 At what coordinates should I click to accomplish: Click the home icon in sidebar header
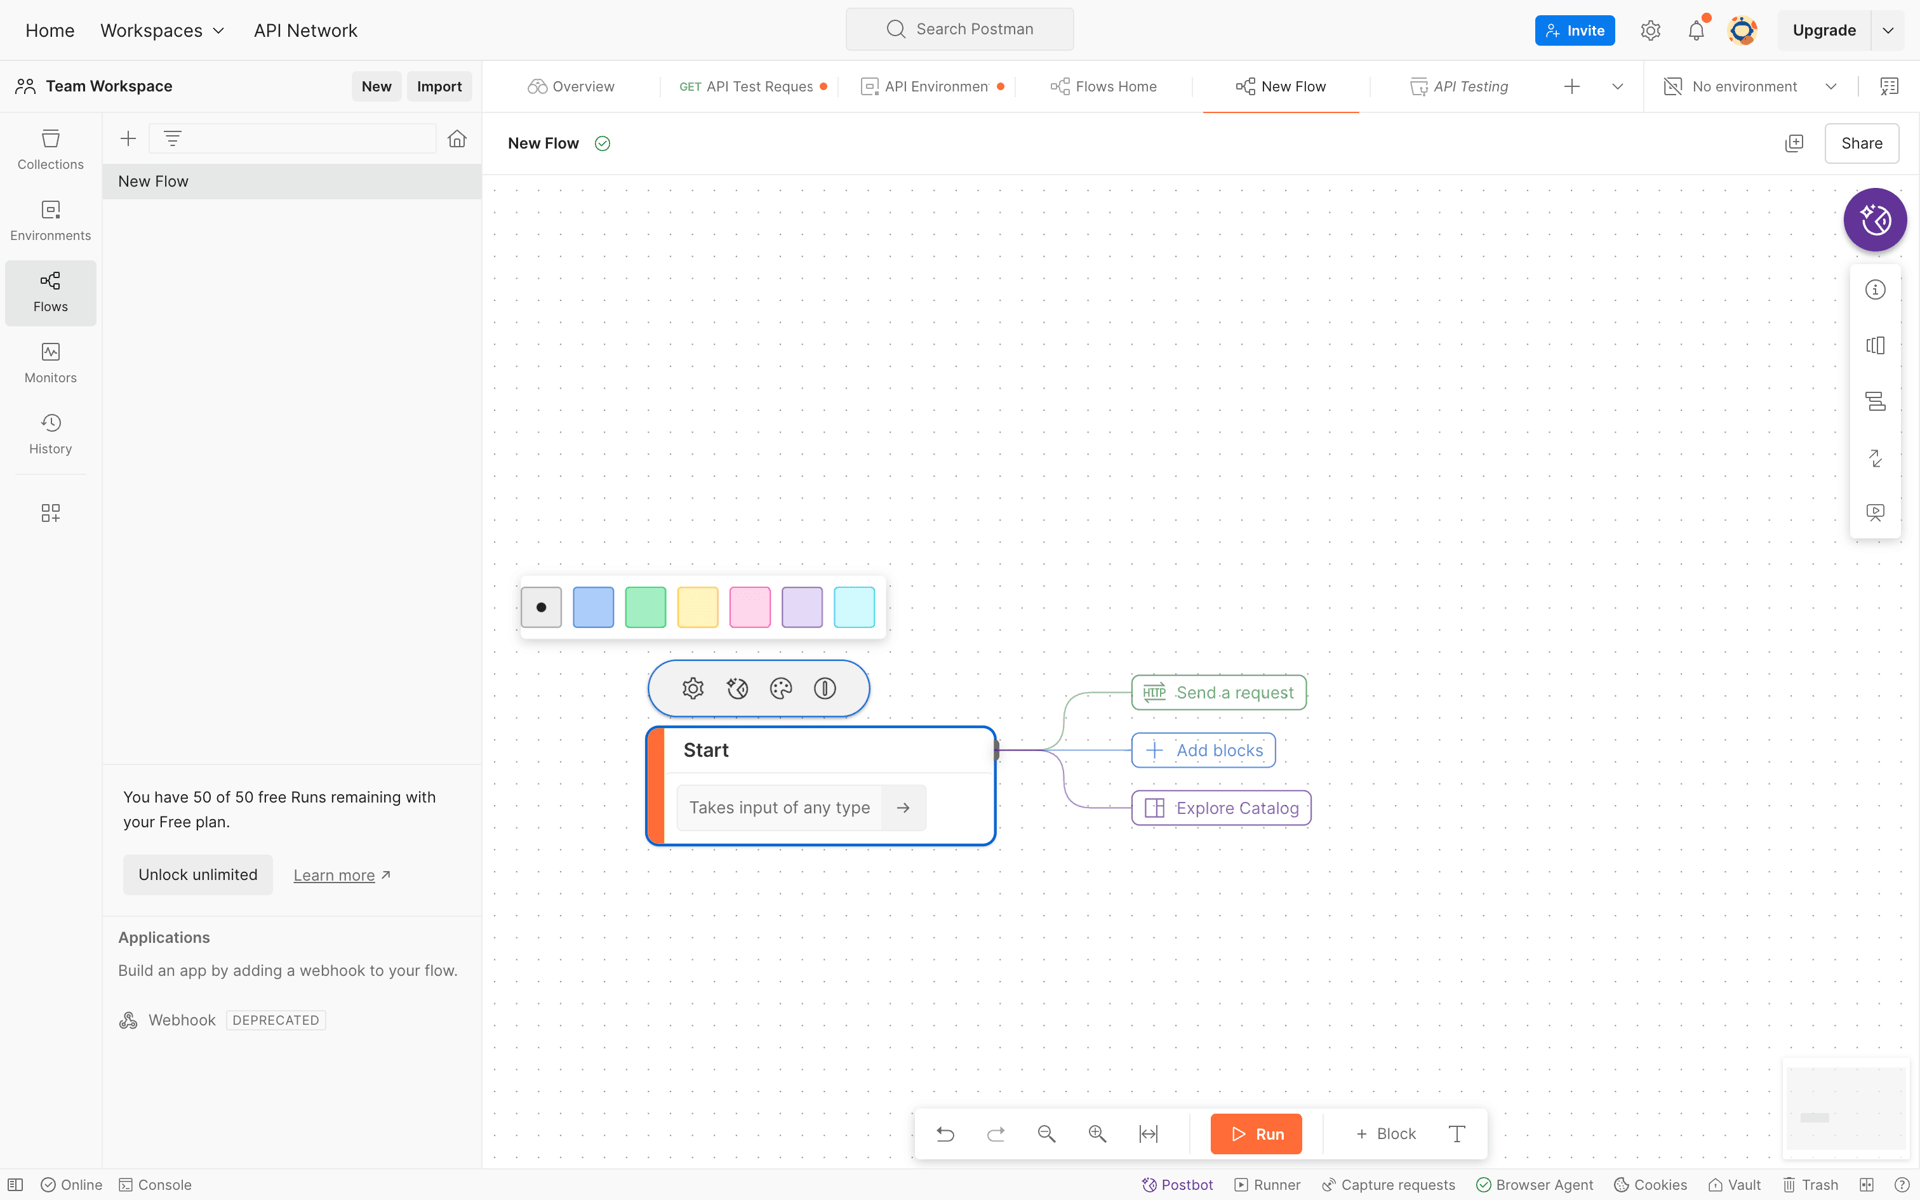[x=457, y=139]
